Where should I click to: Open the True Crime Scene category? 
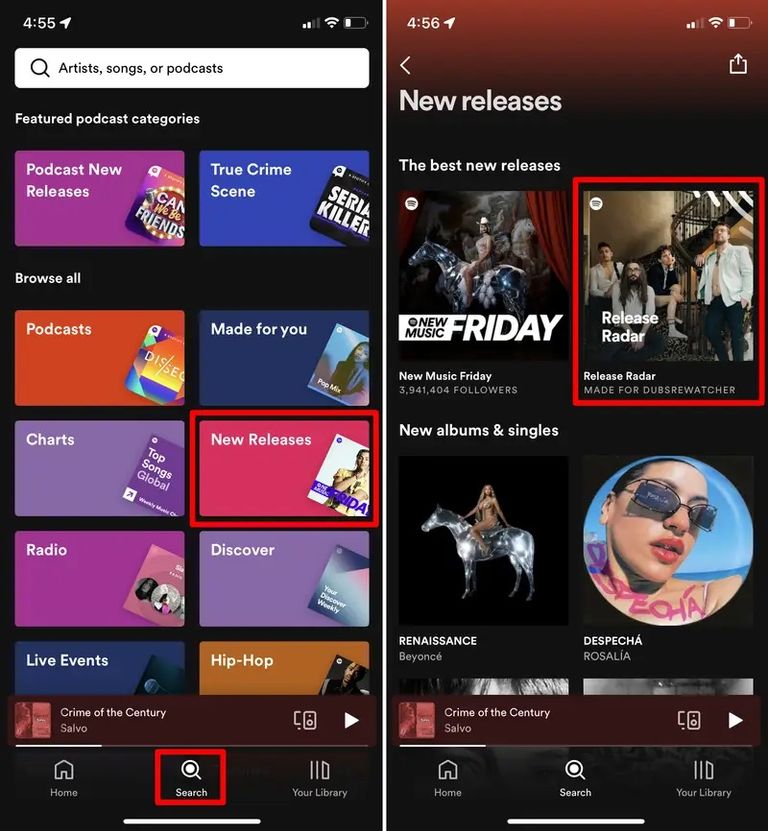[284, 198]
